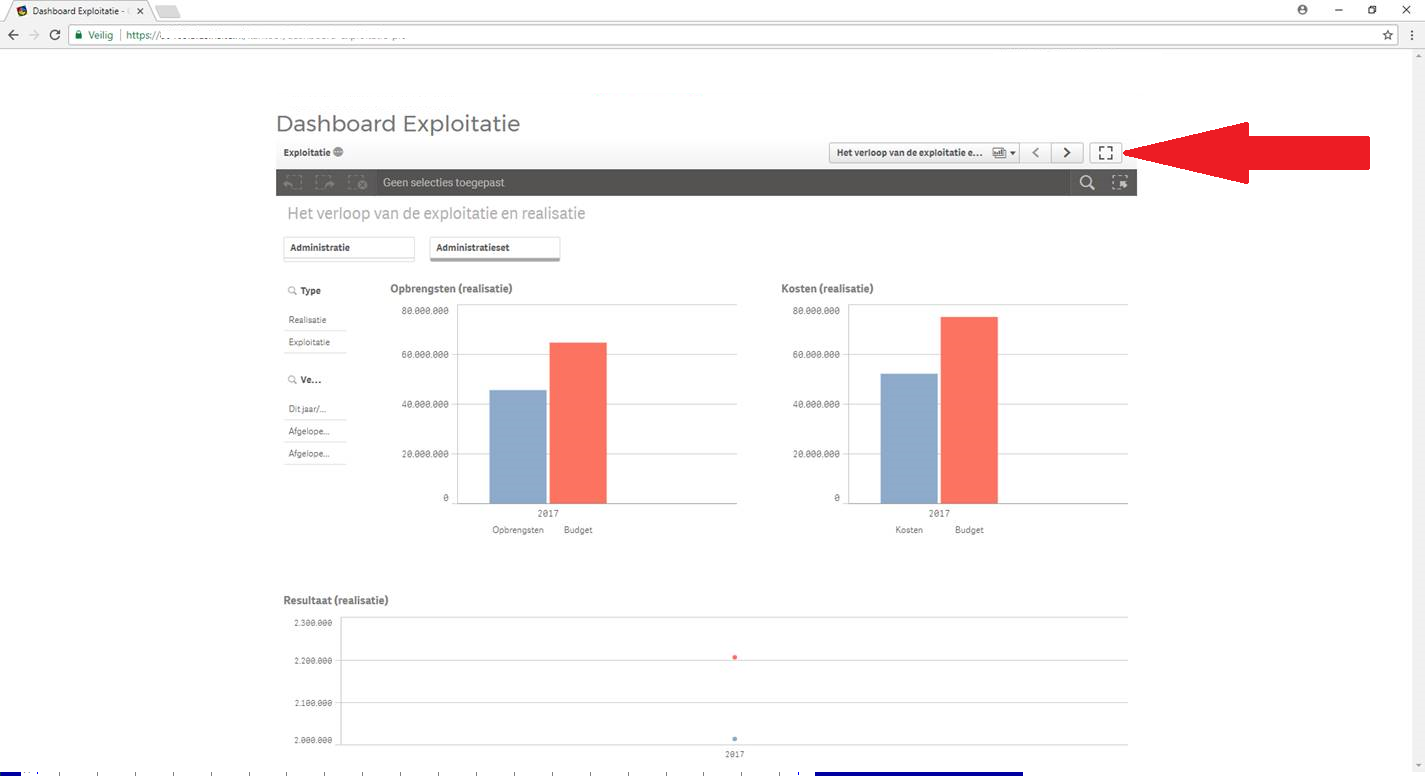Open the selections tool icon
This screenshot has width=1425, height=776.
coord(1119,183)
